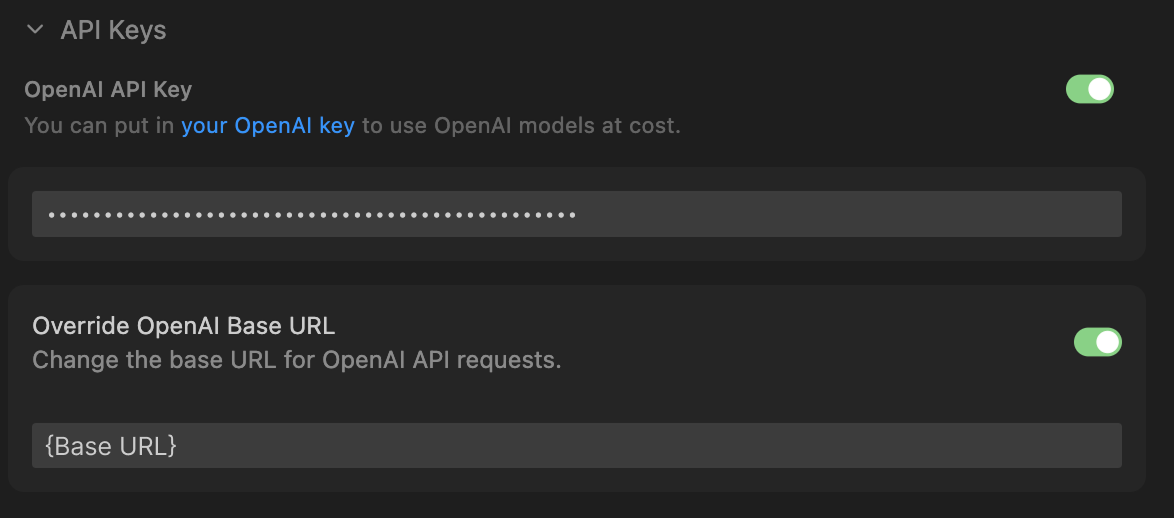Click the "Override OpenAI Base URL" heading
This screenshot has width=1174, height=518.
coord(183,326)
